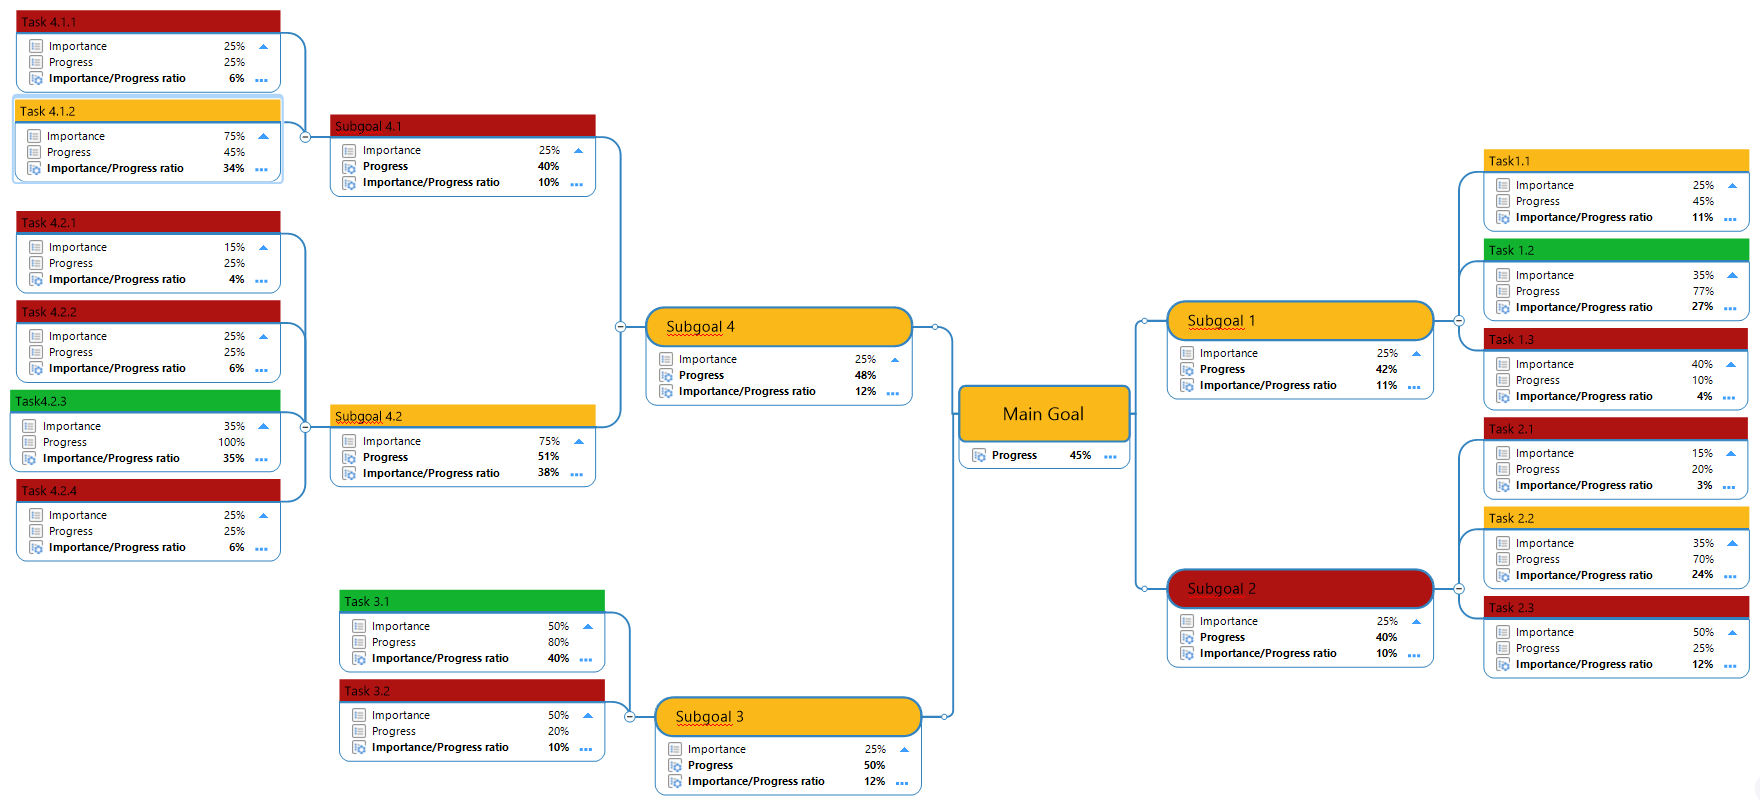The width and height of the screenshot is (1760, 803).
Task: Select the Task 1.3 red header
Action: point(1615,340)
